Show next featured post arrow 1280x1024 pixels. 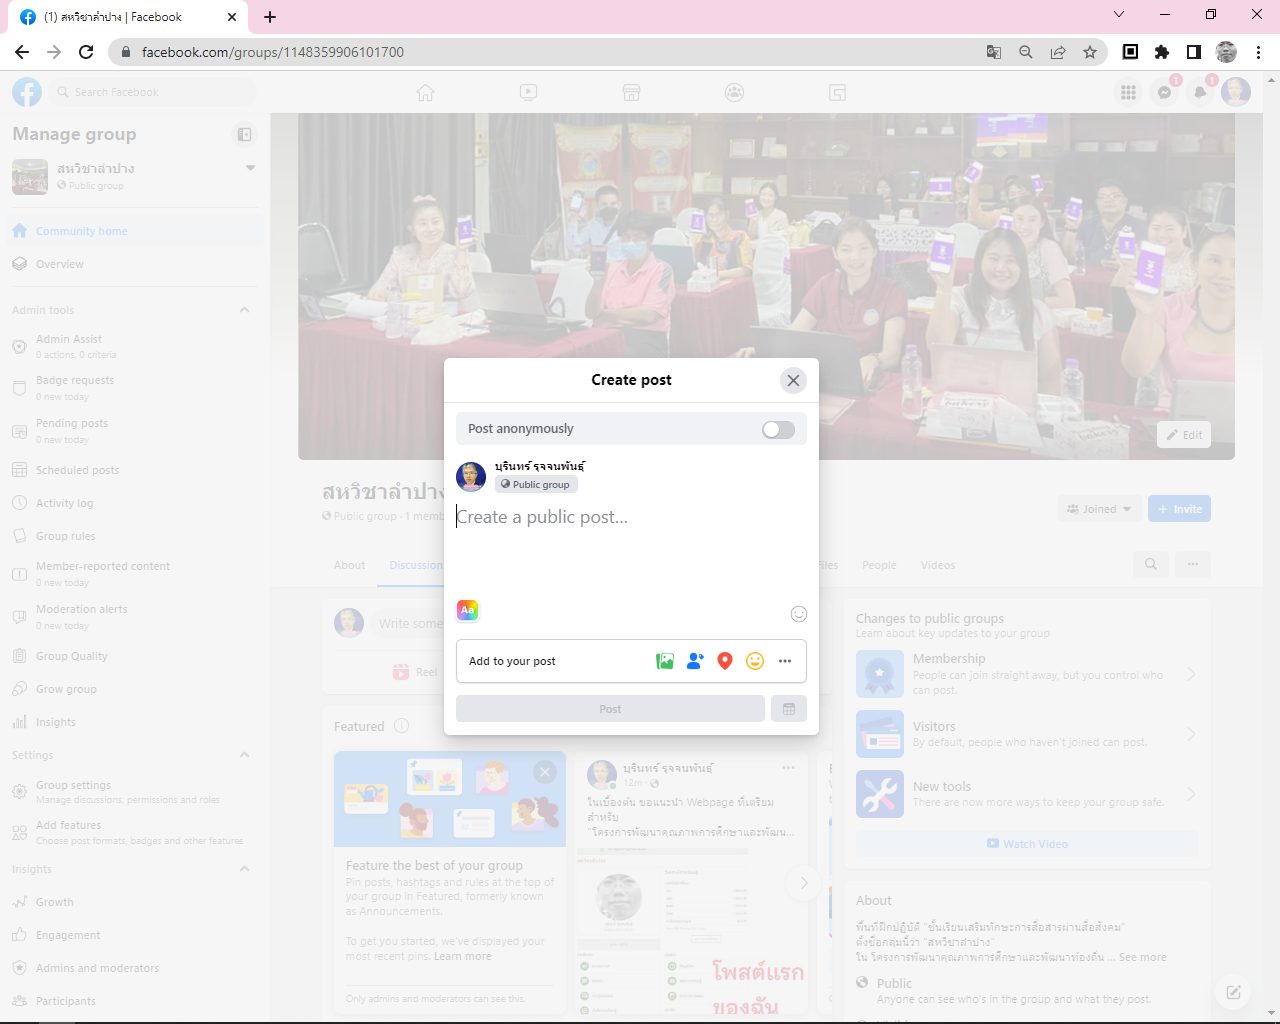click(x=803, y=883)
